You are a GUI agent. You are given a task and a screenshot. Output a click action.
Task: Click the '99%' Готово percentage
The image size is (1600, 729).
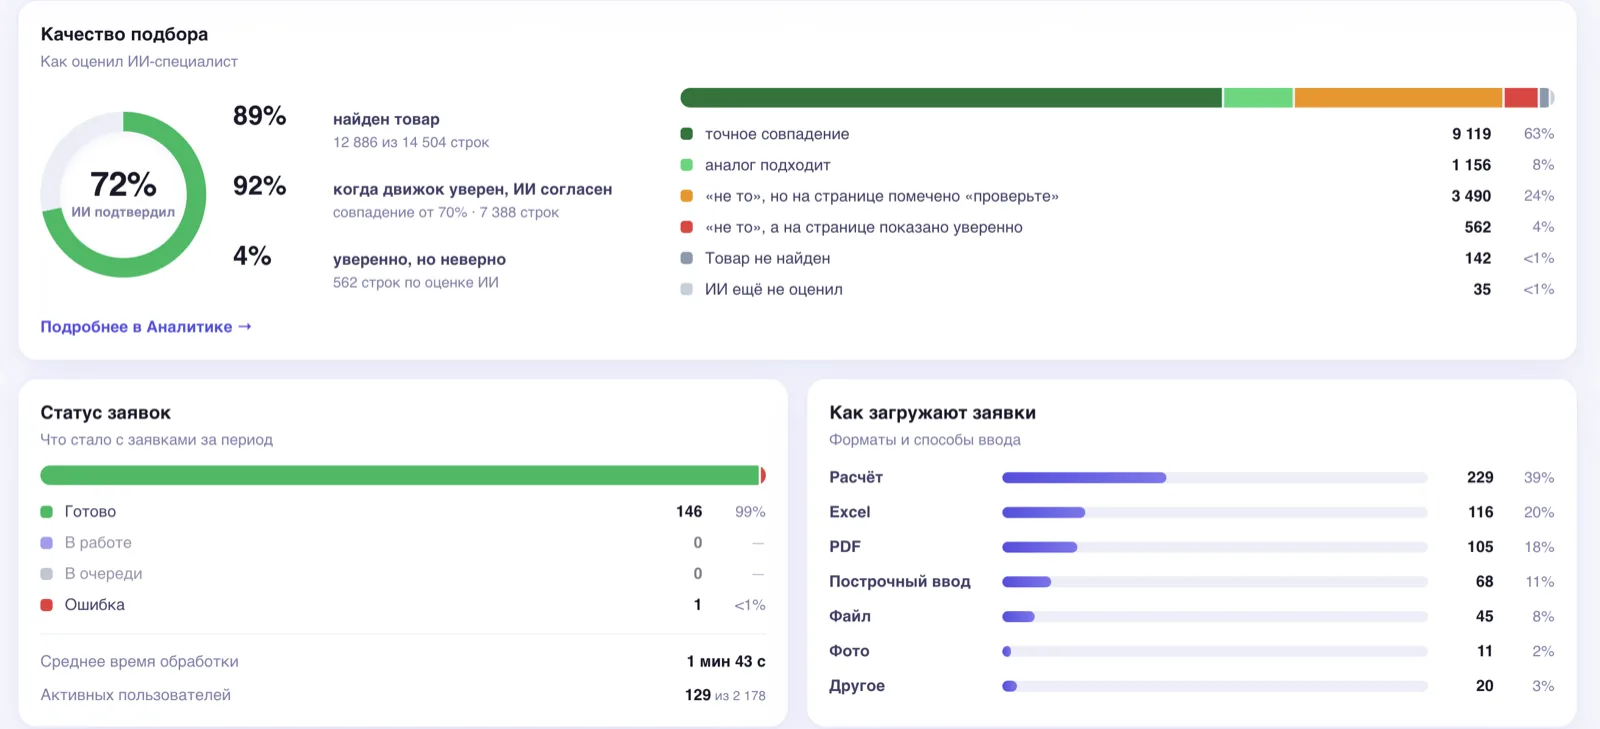(x=750, y=512)
